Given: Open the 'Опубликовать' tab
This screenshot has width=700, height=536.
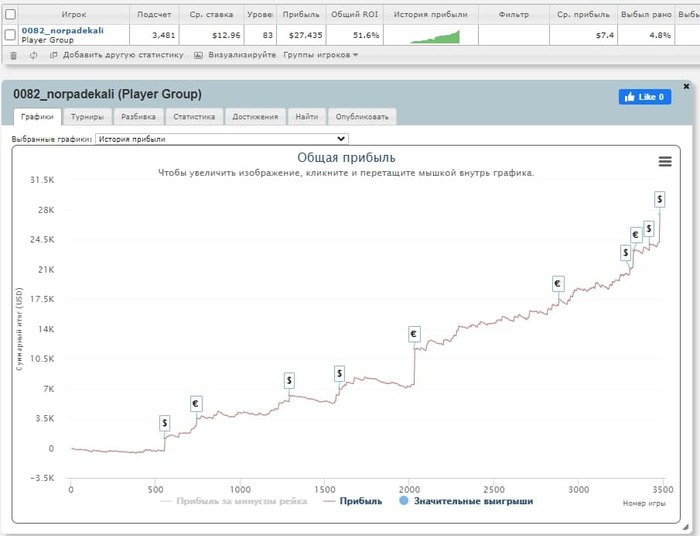Looking at the screenshot, I should 362,116.
